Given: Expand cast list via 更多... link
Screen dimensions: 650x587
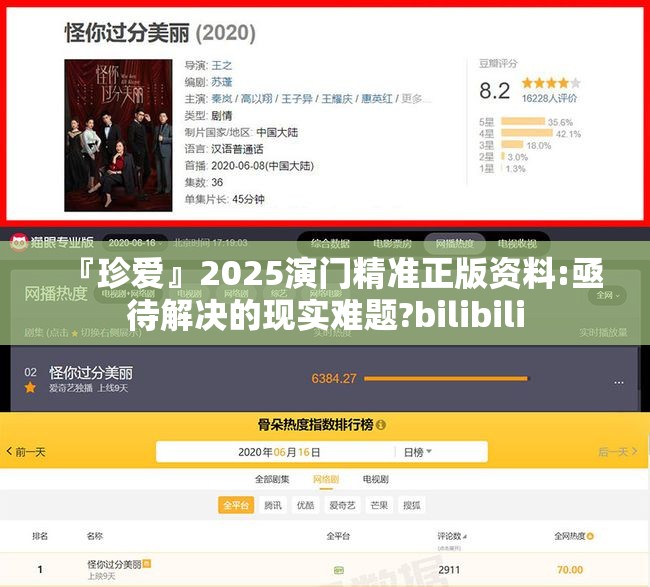Looking at the screenshot, I should [416, 99].
